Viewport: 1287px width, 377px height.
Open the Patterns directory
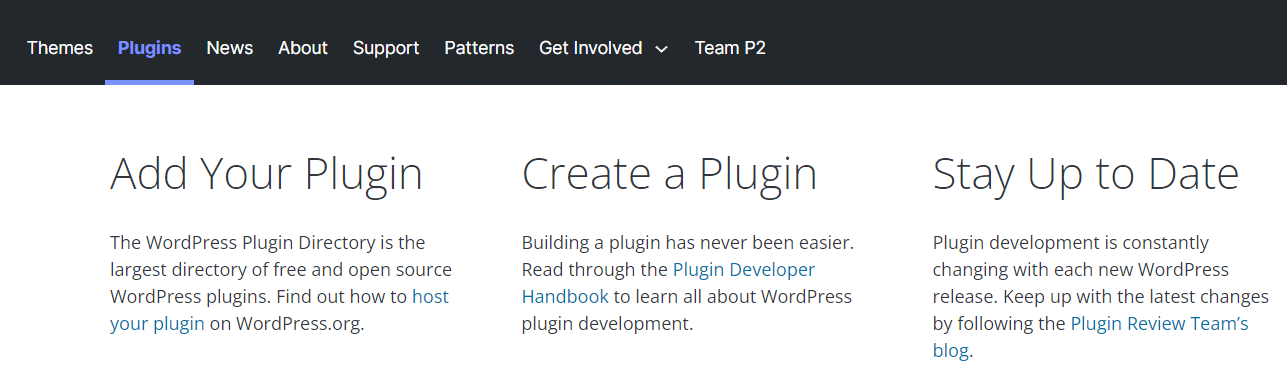(x=479, y=48)
